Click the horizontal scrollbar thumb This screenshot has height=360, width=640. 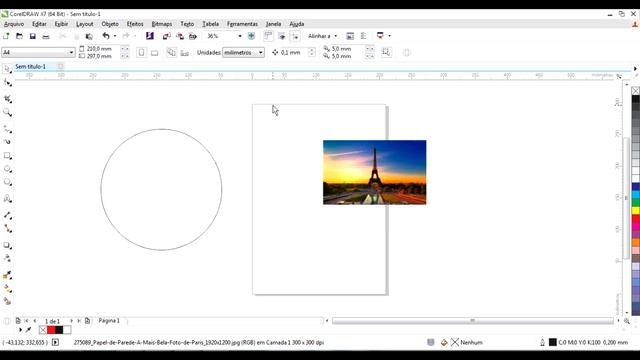(473, 321)
